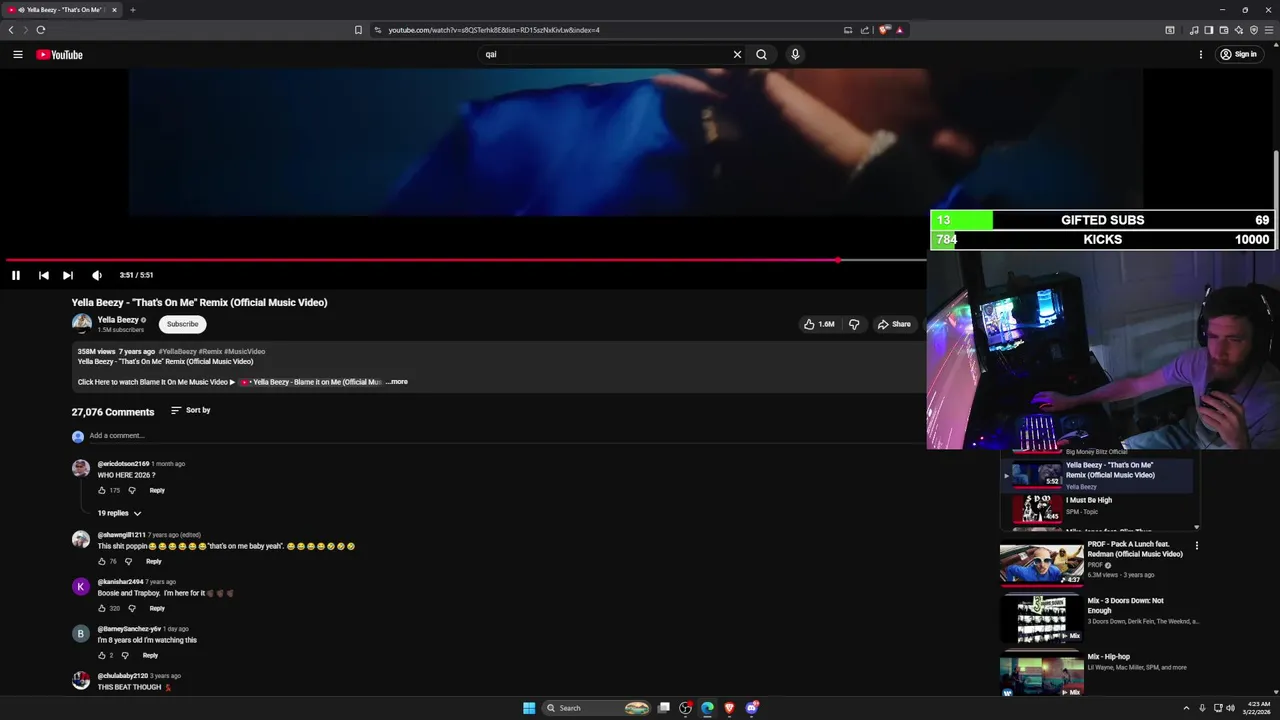Screen dimensions: 1280x720
Task: Dislike the video with thumbs down
Action: pos(854,324)
